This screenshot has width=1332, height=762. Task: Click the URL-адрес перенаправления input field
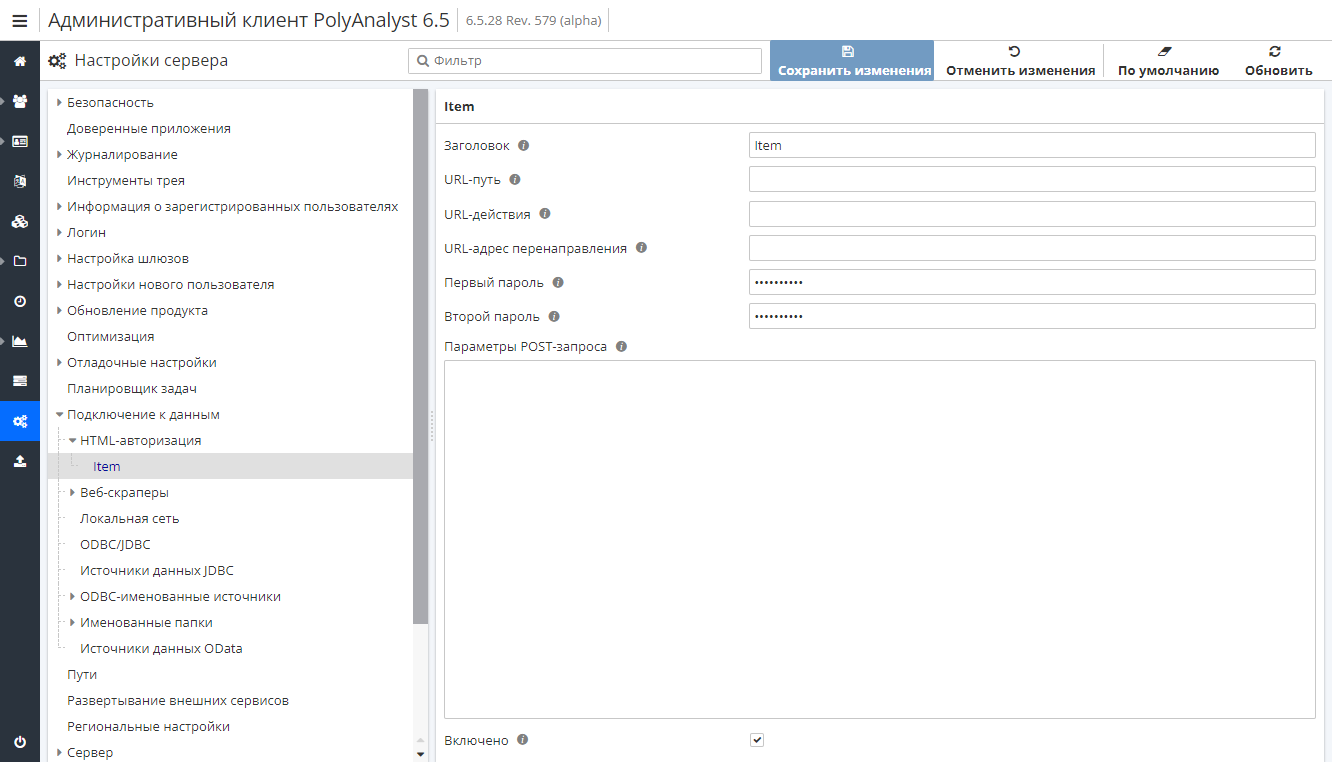(x=1032, y=248)
